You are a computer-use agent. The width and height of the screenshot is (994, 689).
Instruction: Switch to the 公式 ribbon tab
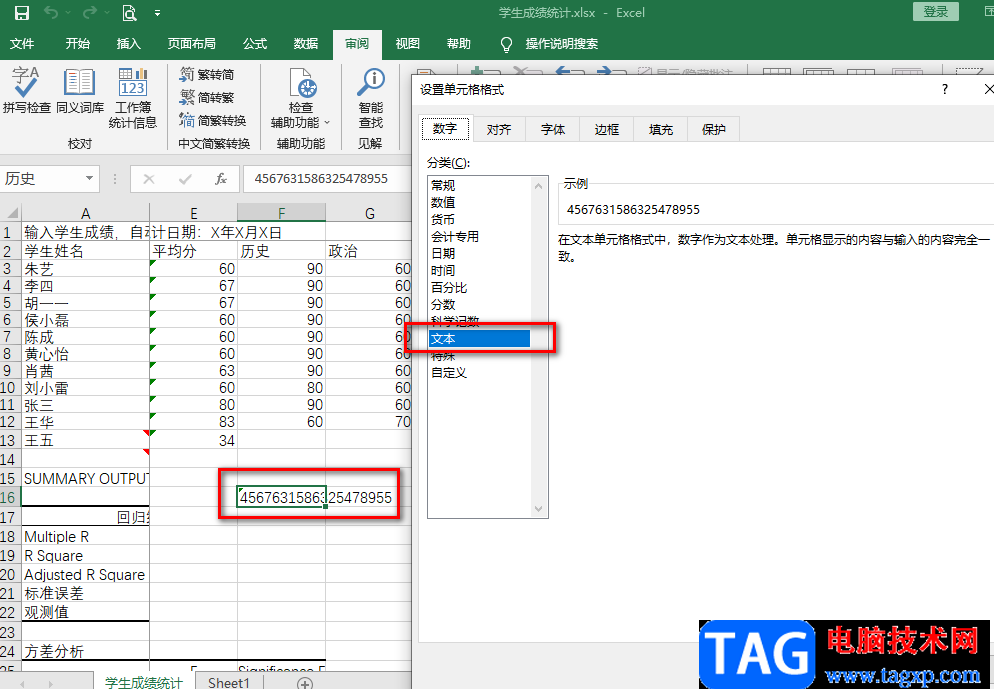(x=255, y=44)
